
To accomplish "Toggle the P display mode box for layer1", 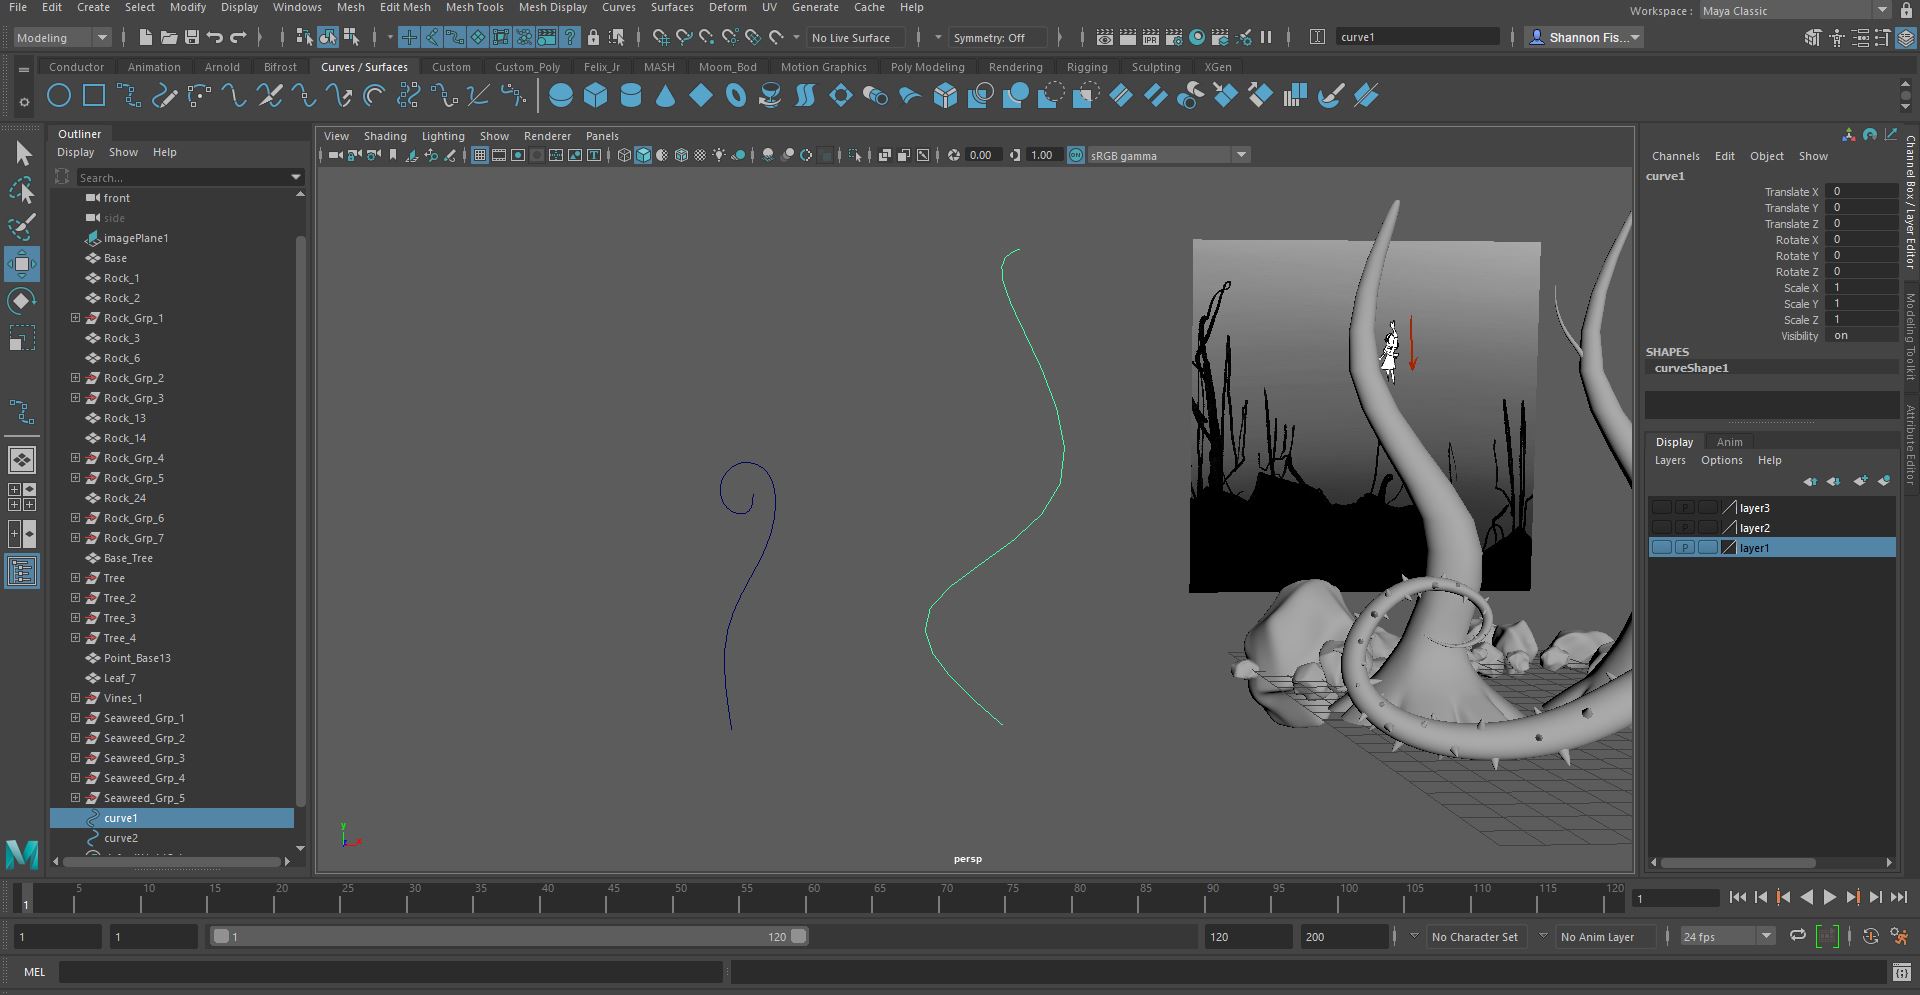I will (1684, 548).
